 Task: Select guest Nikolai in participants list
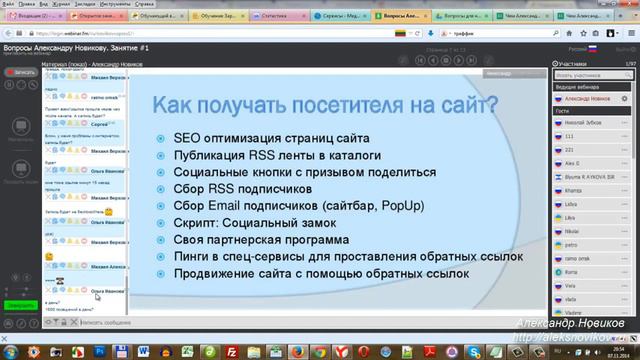(592, 231)
